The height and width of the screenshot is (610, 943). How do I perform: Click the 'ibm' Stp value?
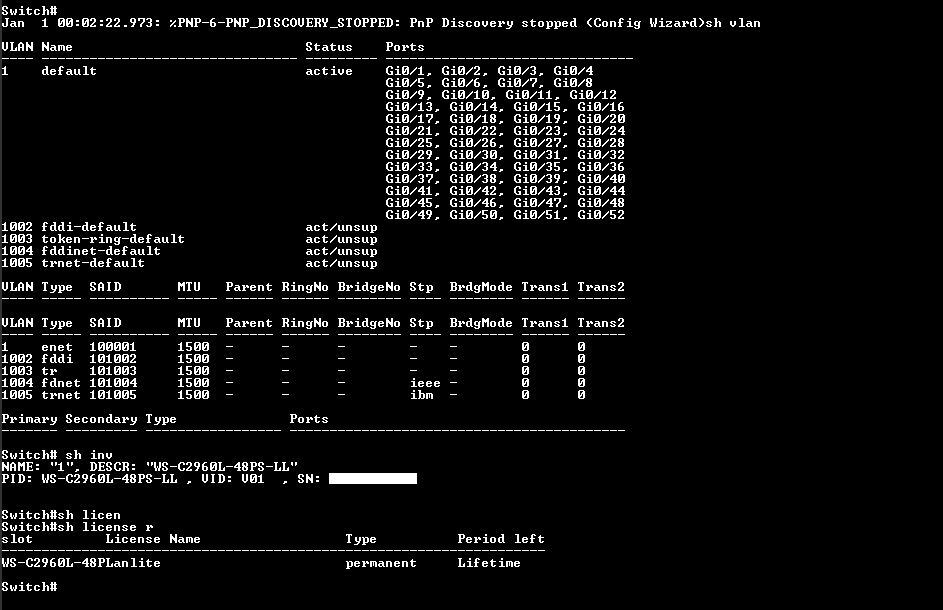click(x=422, y=395)
